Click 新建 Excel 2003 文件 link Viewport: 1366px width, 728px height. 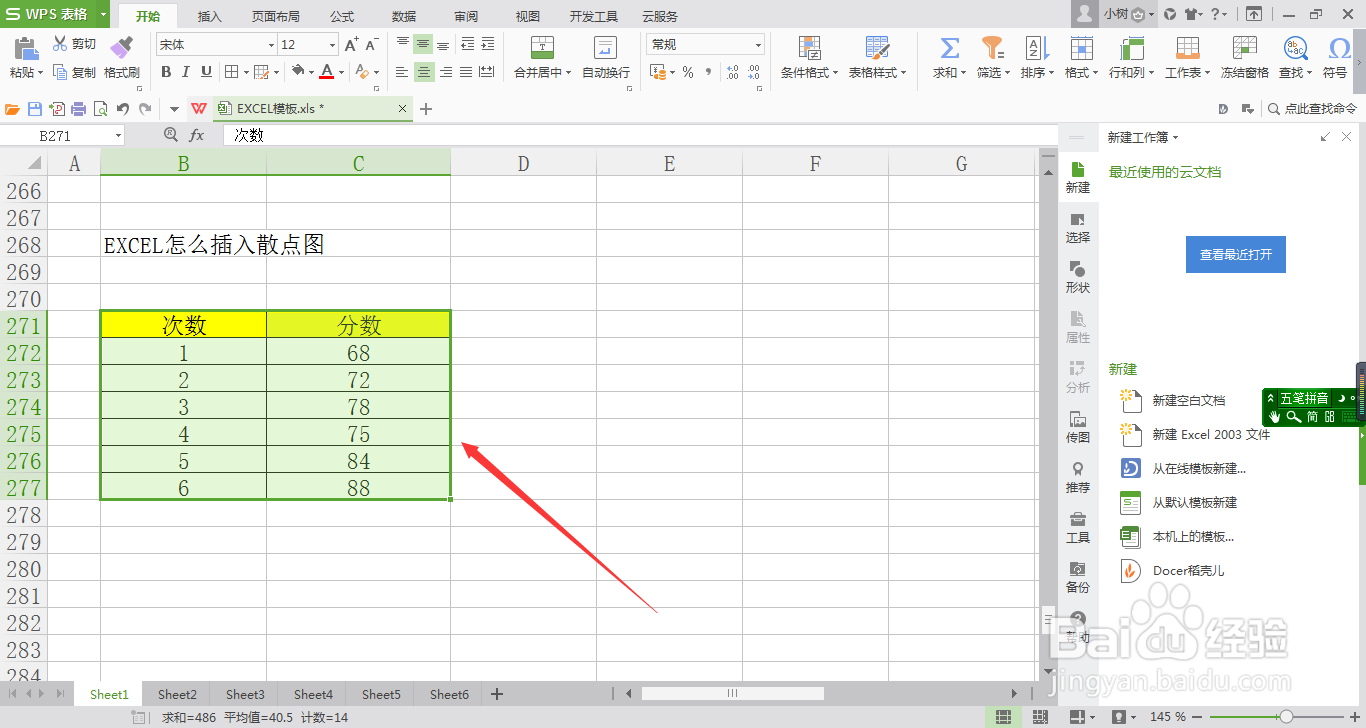pyautogui.click(x=1211, y=435)
